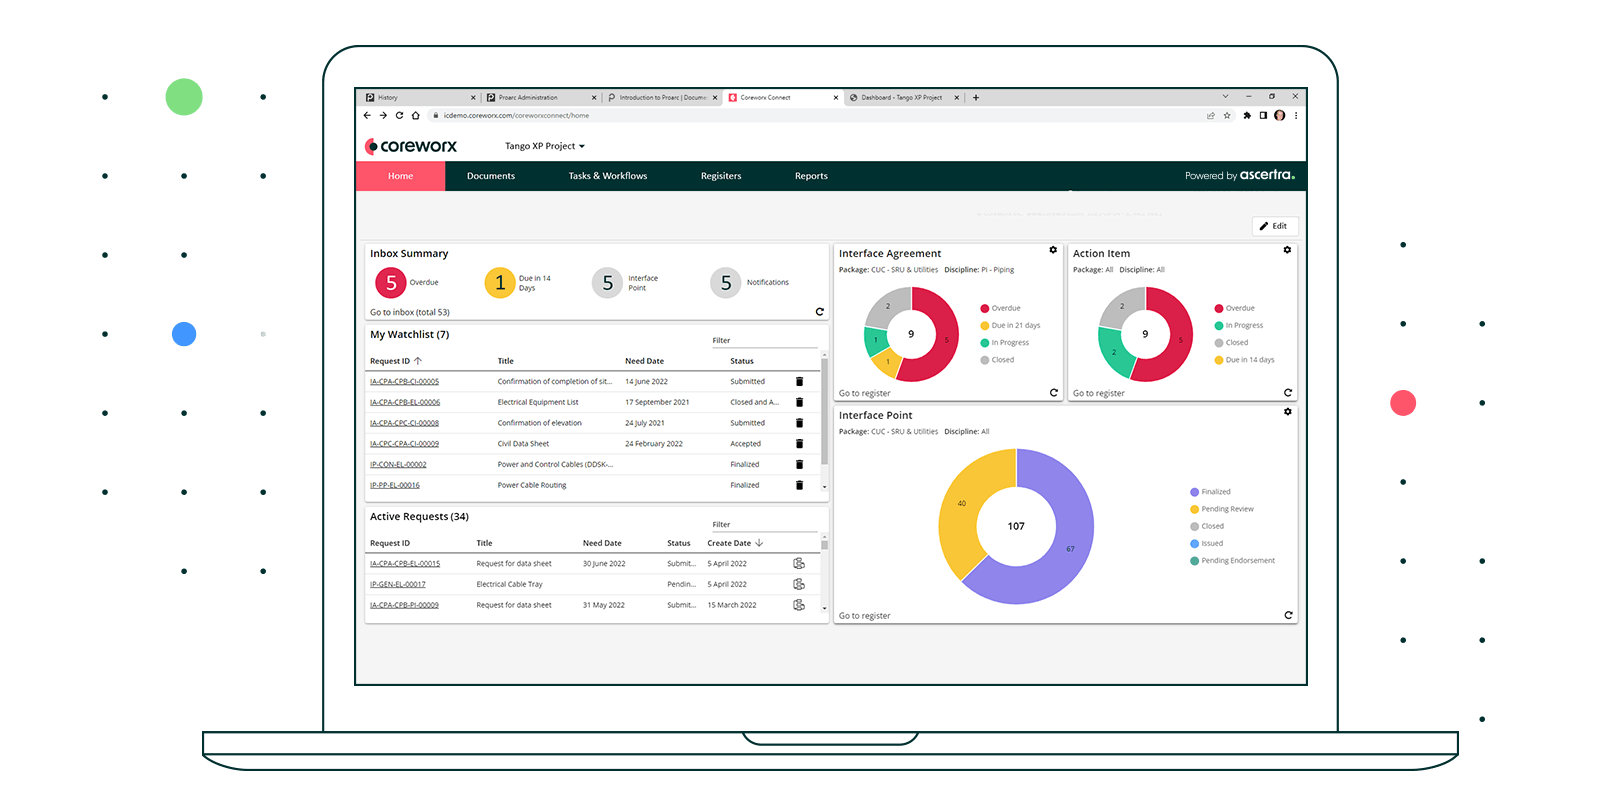This screenshot has height=808, width=1600.
Task: Click action icon for IA-CPA-CPB-EL-00015 request
Action: [799, 563]
